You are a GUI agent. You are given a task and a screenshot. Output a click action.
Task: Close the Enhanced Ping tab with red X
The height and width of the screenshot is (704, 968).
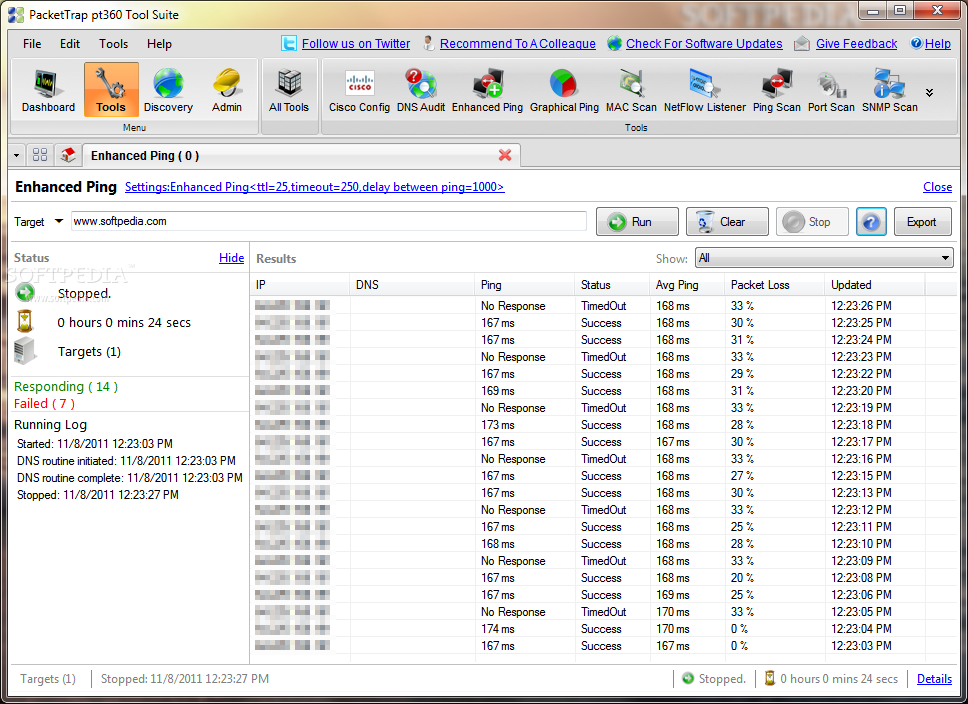coord(505,156)
